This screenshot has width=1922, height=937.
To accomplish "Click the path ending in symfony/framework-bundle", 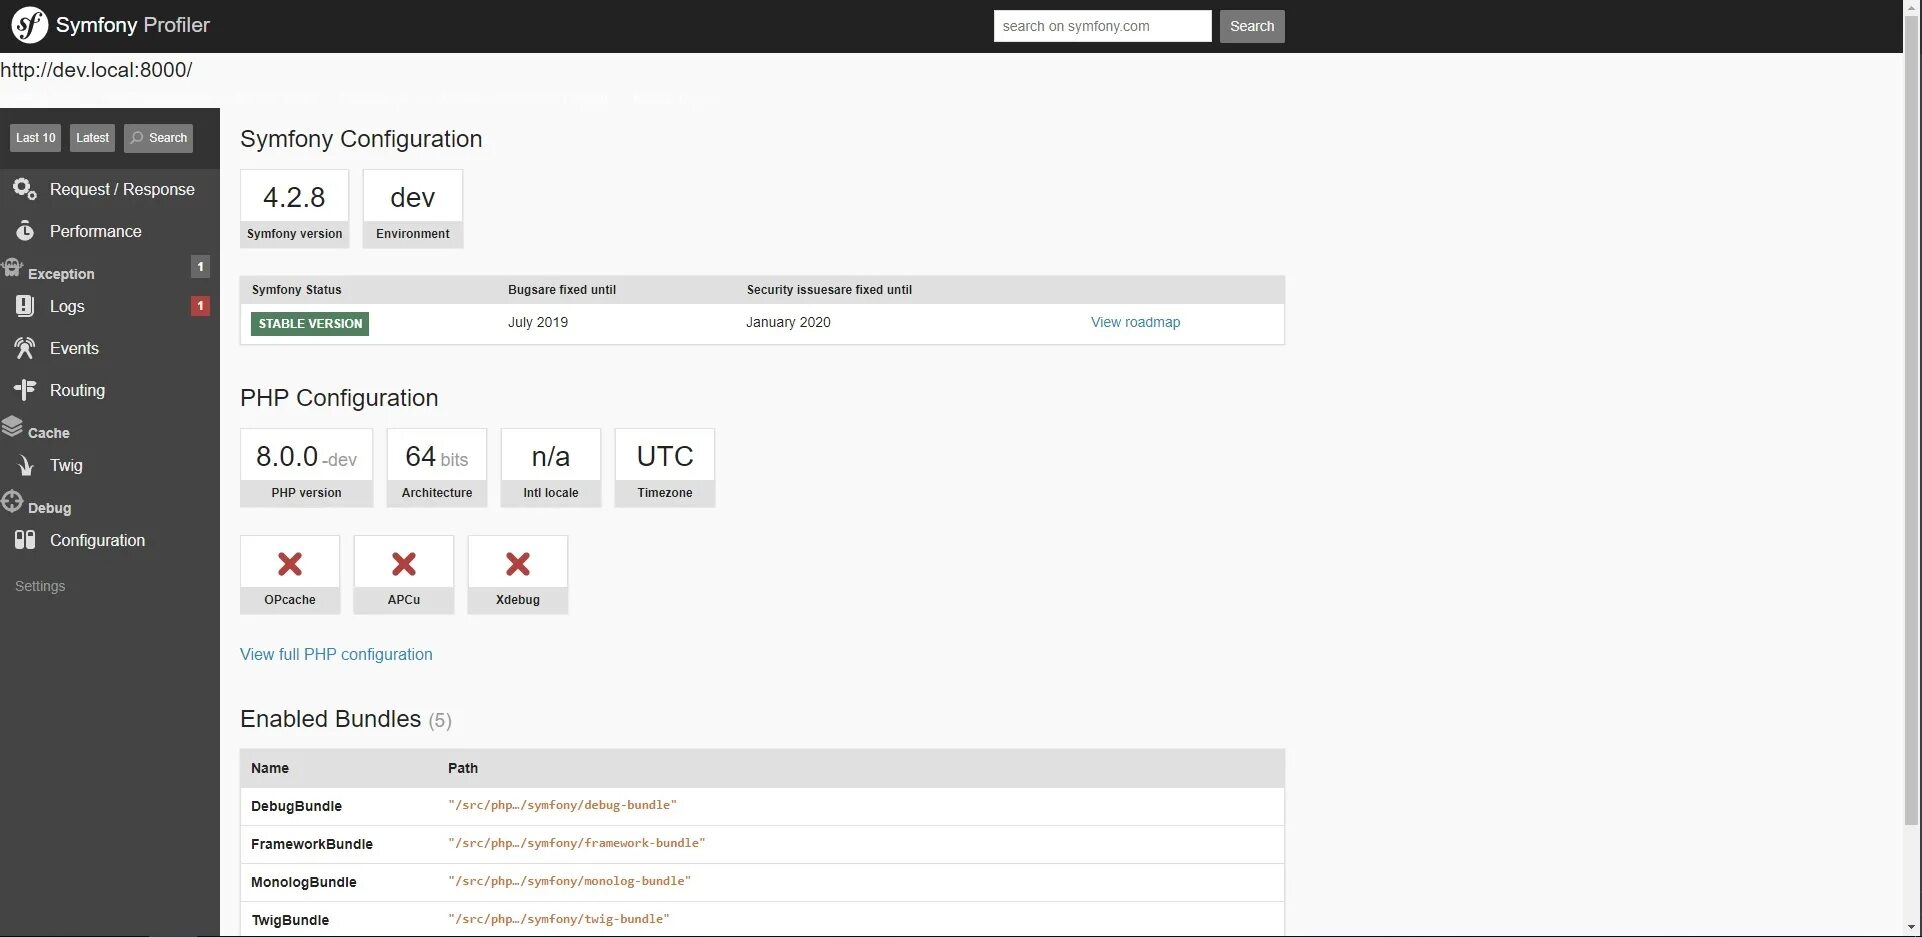I will tap(577, 843).
